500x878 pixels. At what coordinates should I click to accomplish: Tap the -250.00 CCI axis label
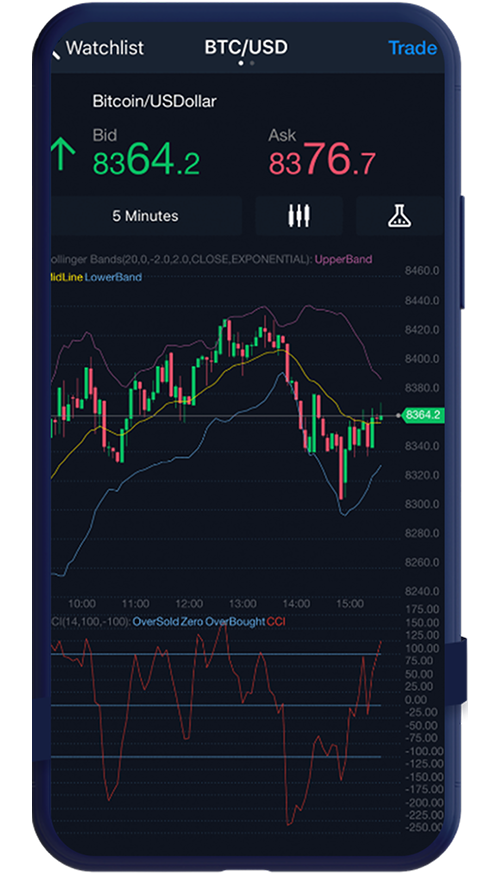coord(422,828)
